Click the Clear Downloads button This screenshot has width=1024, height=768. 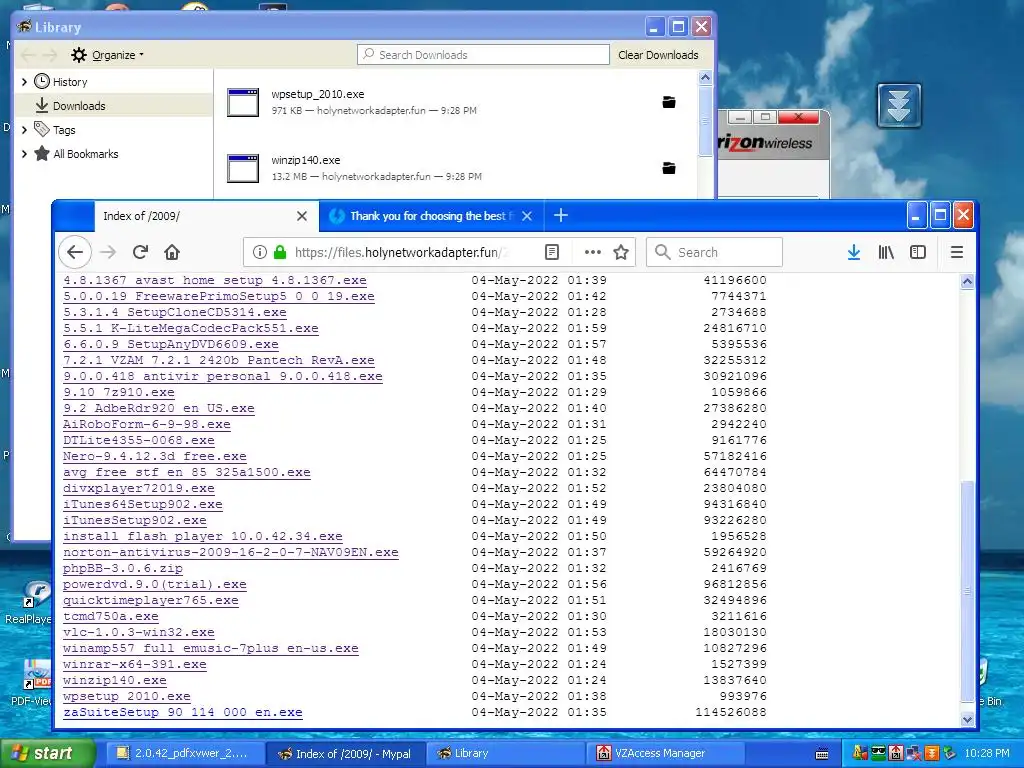pos(658,55)
